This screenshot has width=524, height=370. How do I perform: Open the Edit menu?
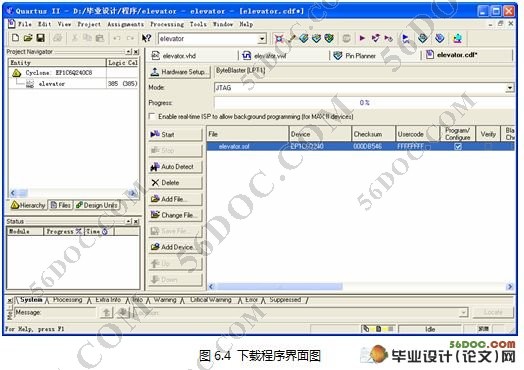pos(44,24)
